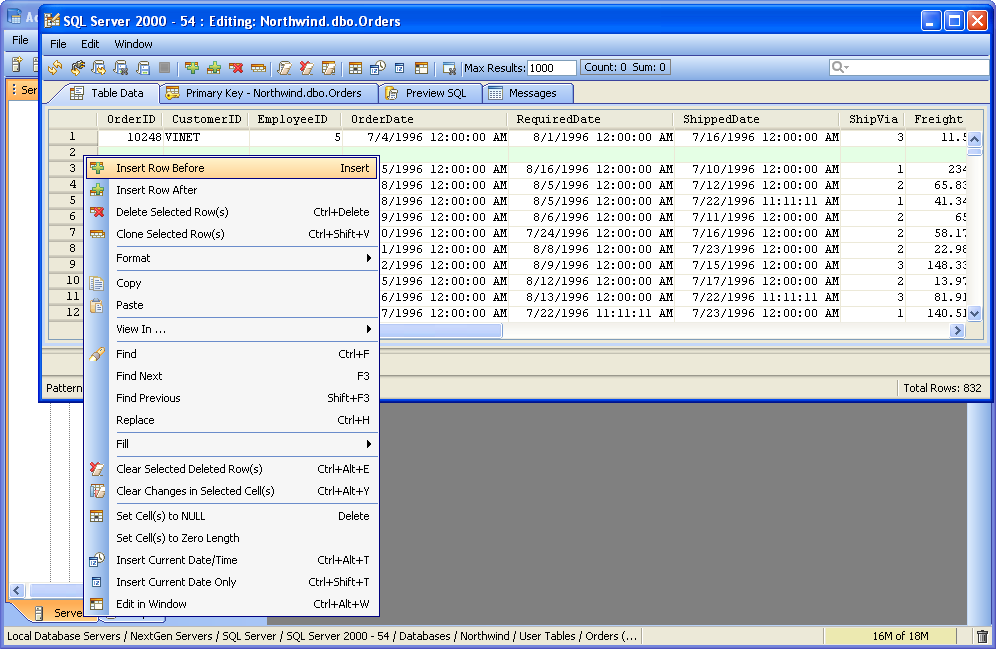996x649 pixels.
Task: Select Insert Current Date Only entry
Action: point(232,582)
